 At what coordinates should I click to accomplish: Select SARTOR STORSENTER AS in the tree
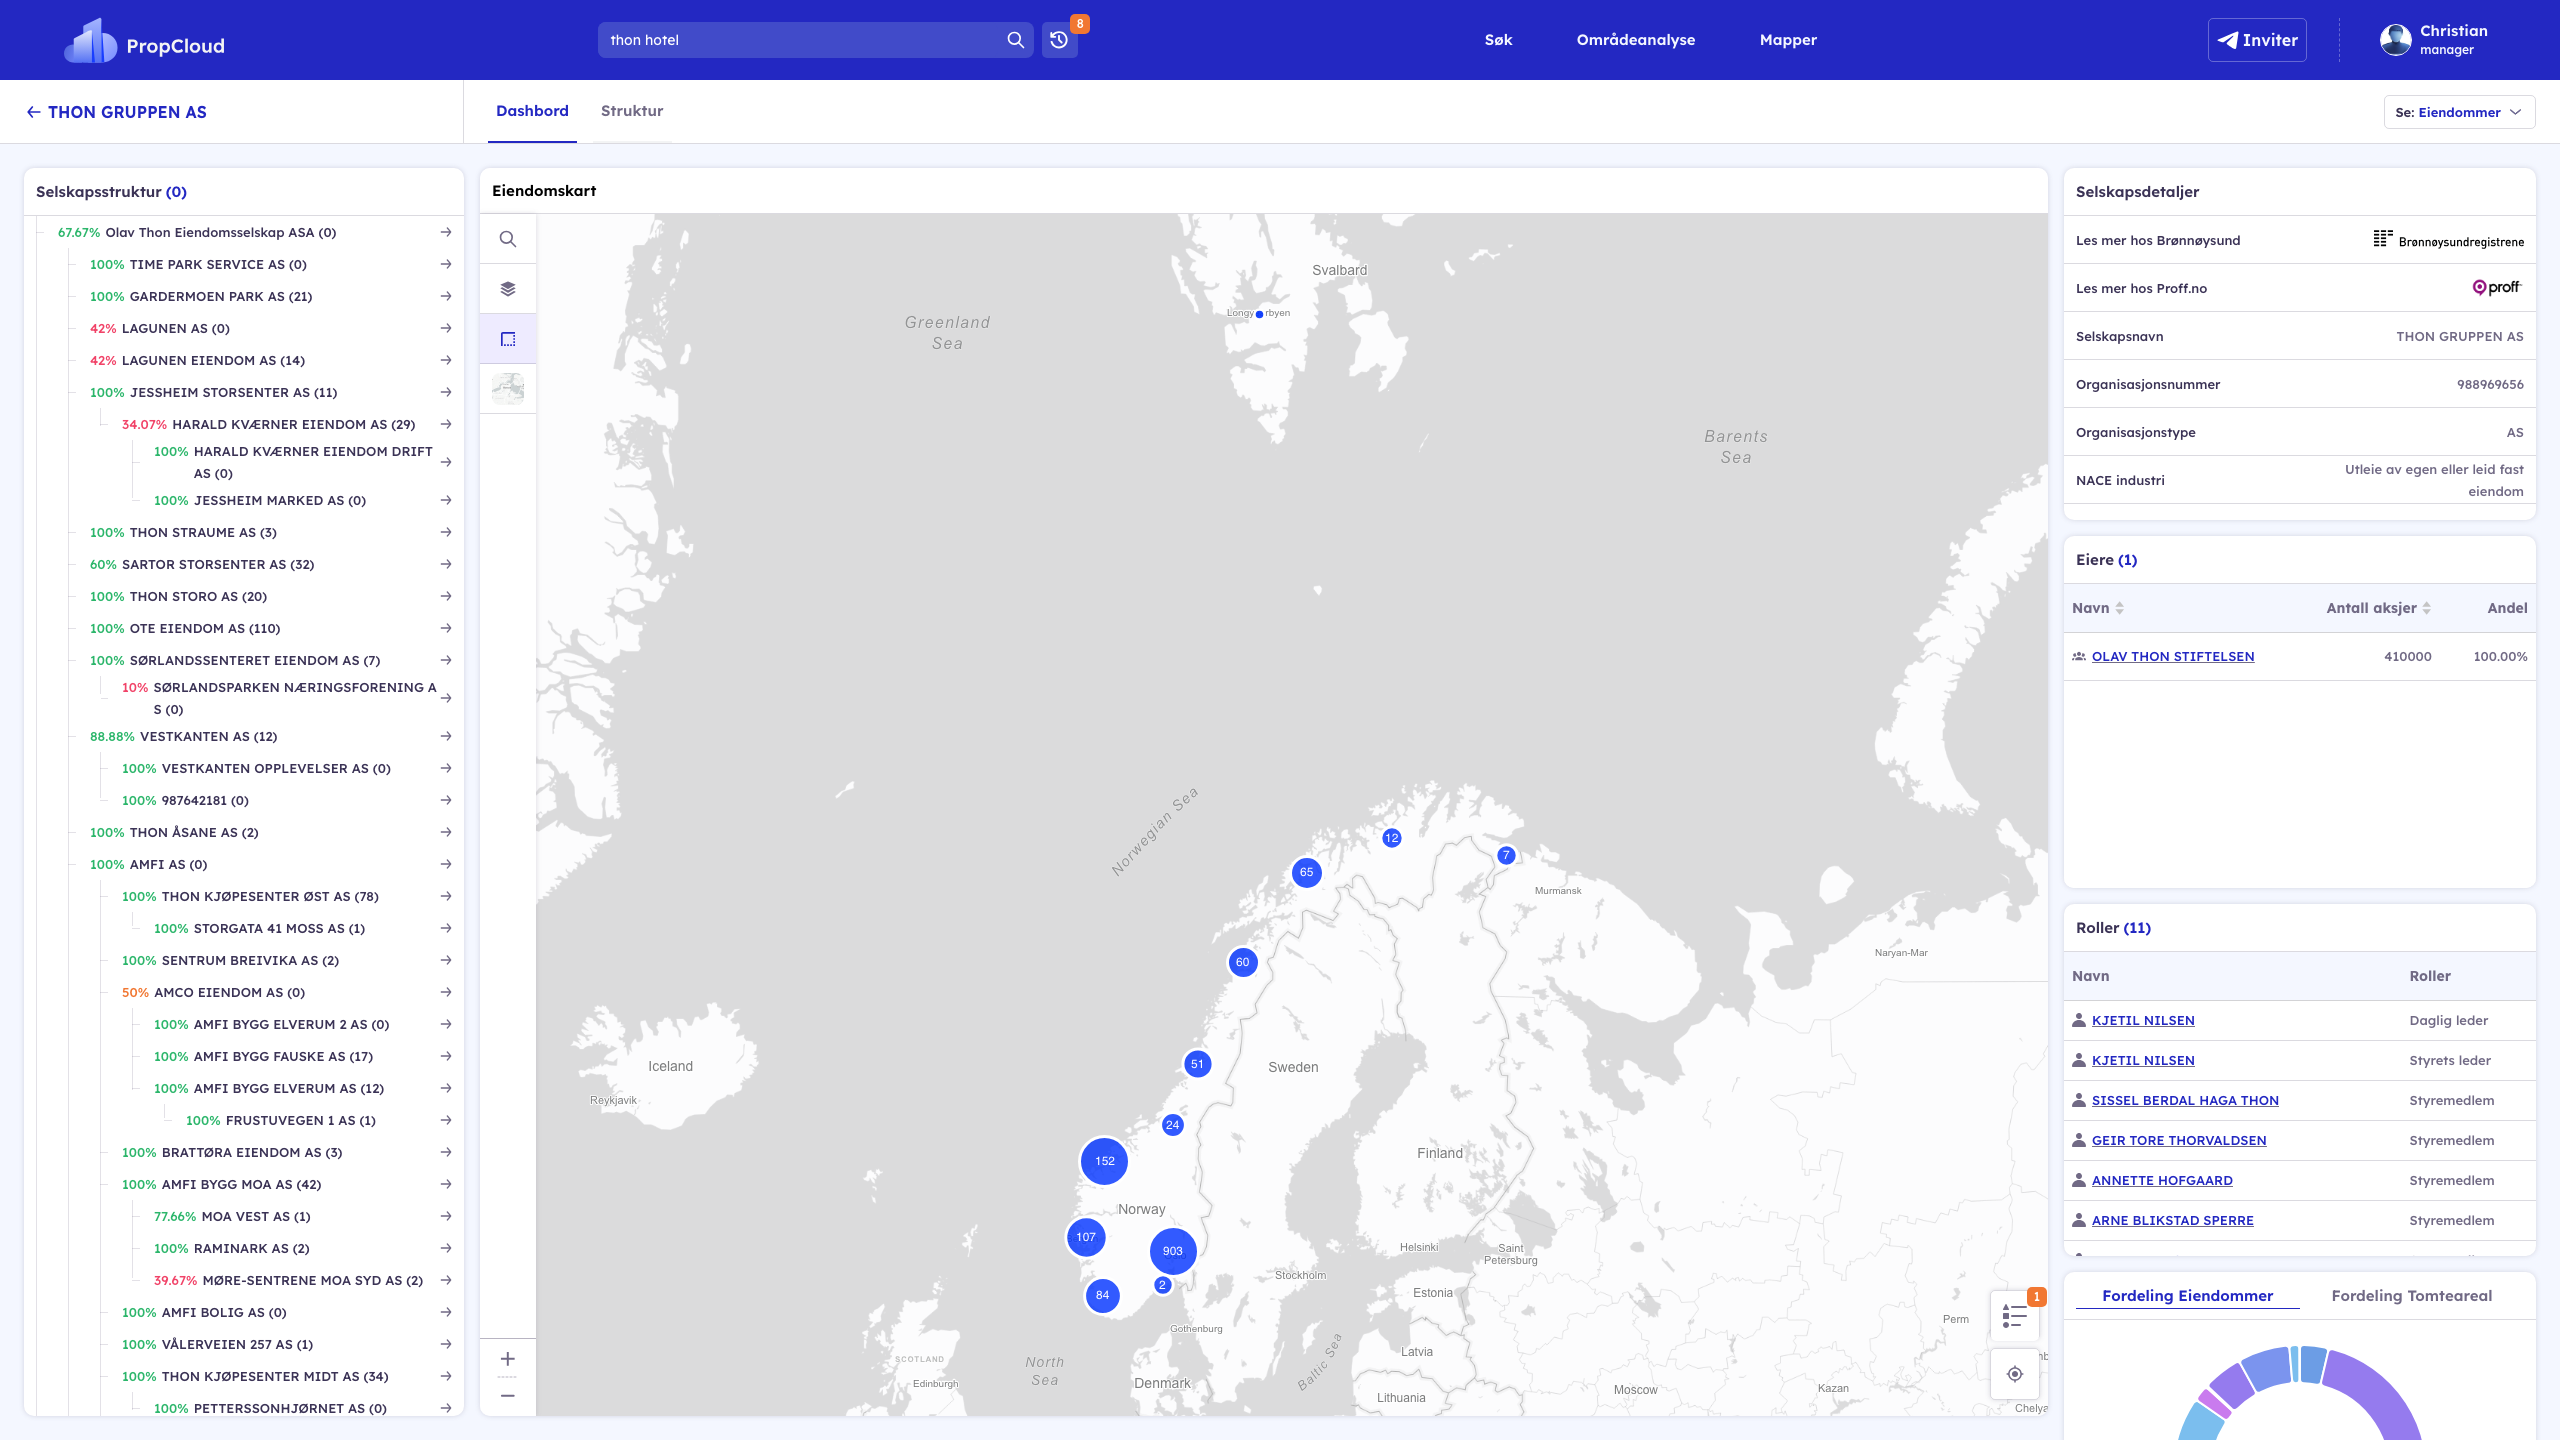click(218, 564)
